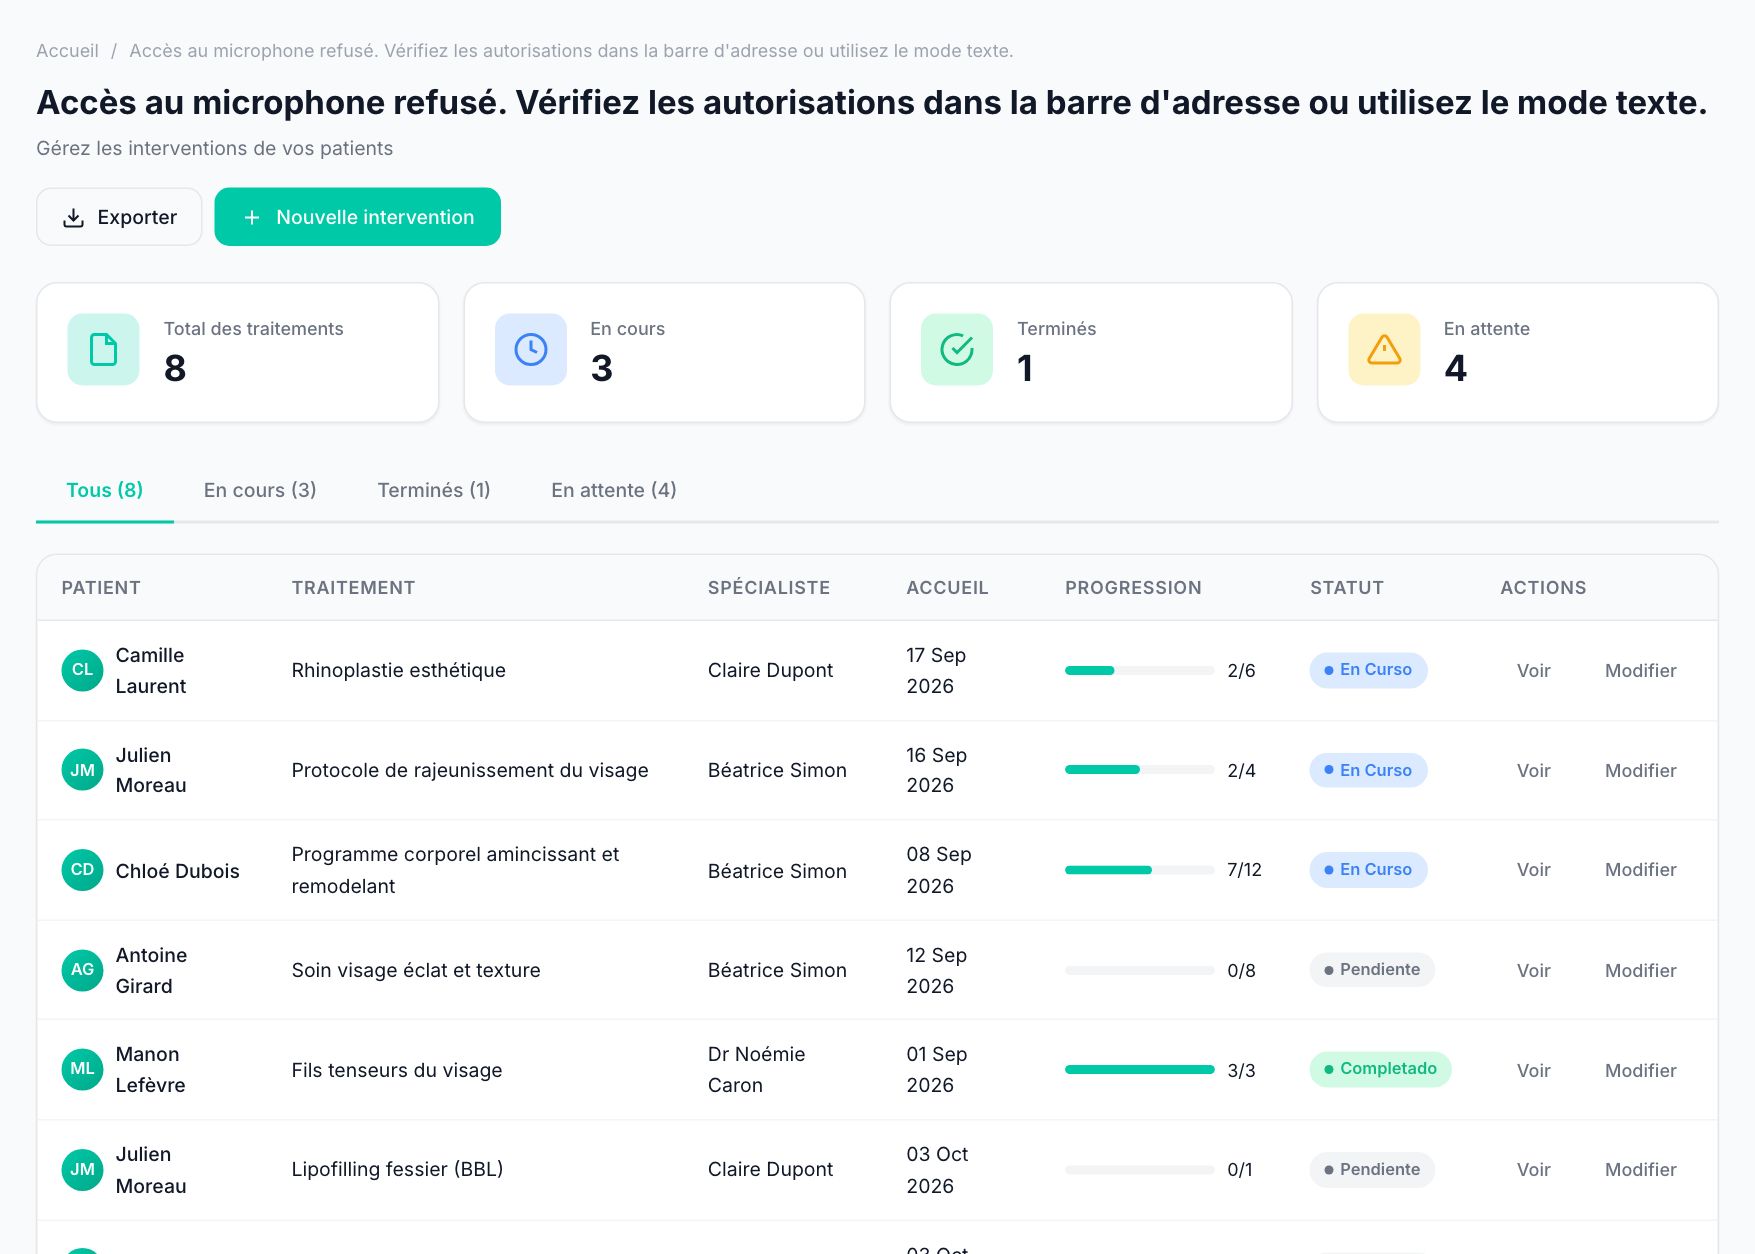1755x1254 pixels.
Task: Click the 7/12 progress bar
Action: (x=1139, y=870)
